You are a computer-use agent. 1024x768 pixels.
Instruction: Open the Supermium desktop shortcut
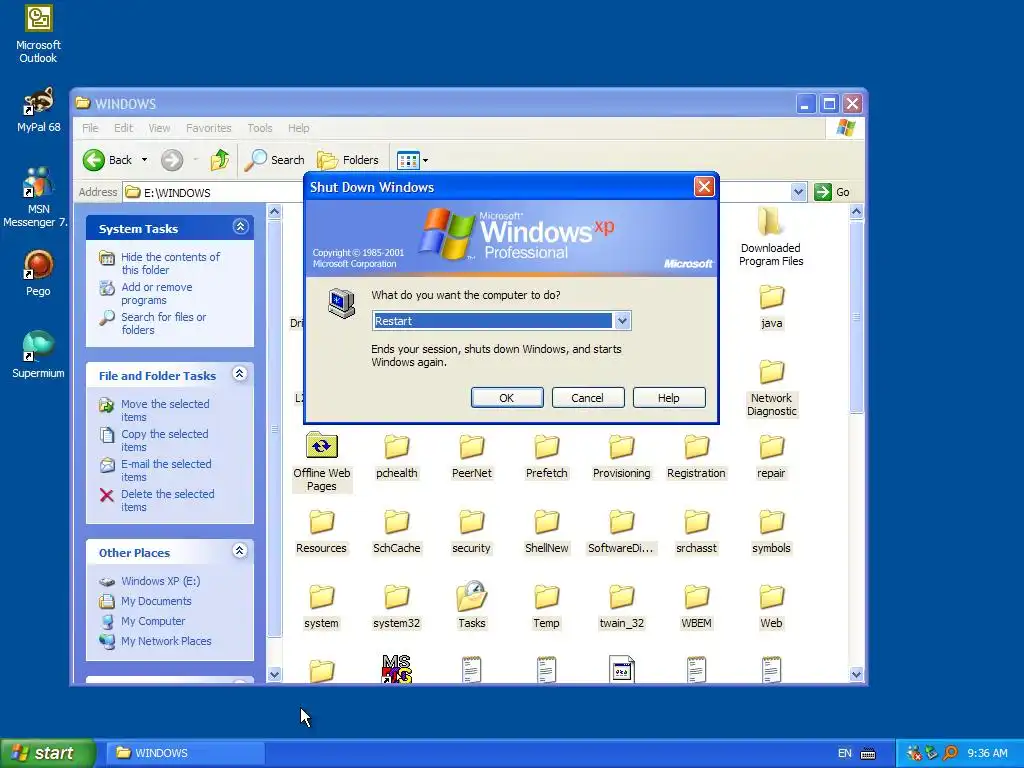point(38,355)
